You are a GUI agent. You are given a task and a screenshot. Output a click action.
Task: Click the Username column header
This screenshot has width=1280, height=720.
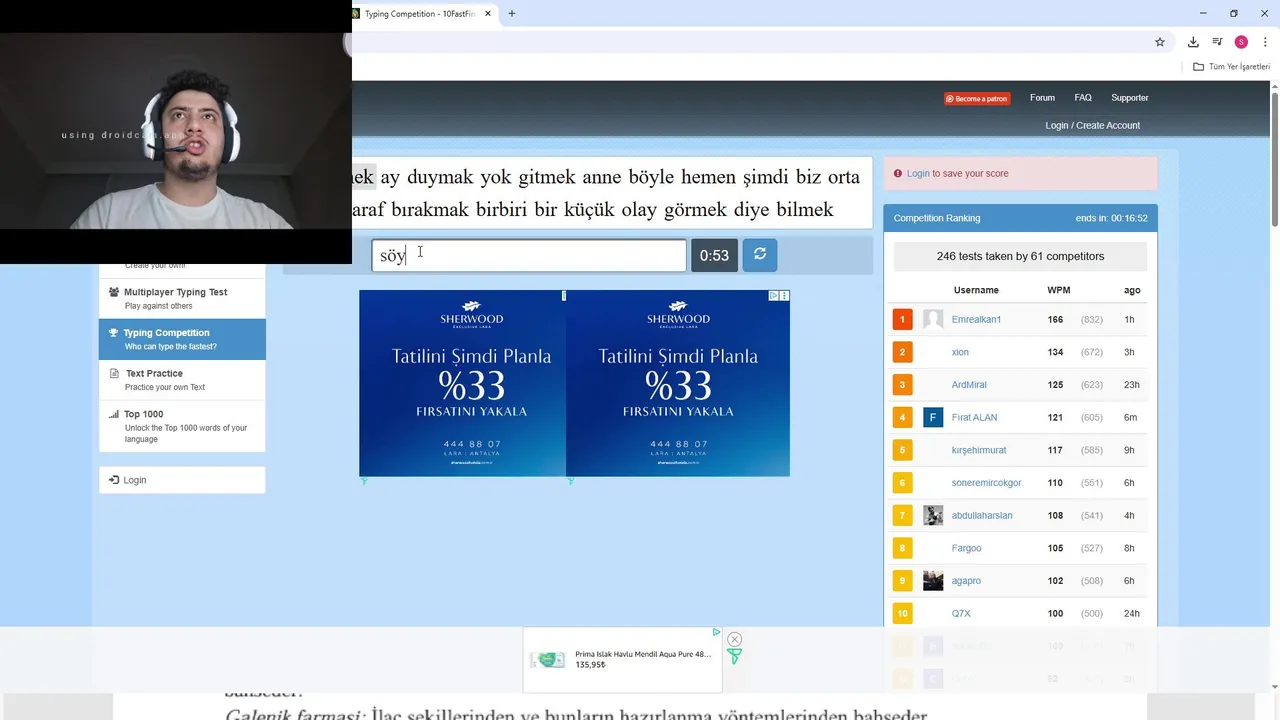(x=976, y=290)
